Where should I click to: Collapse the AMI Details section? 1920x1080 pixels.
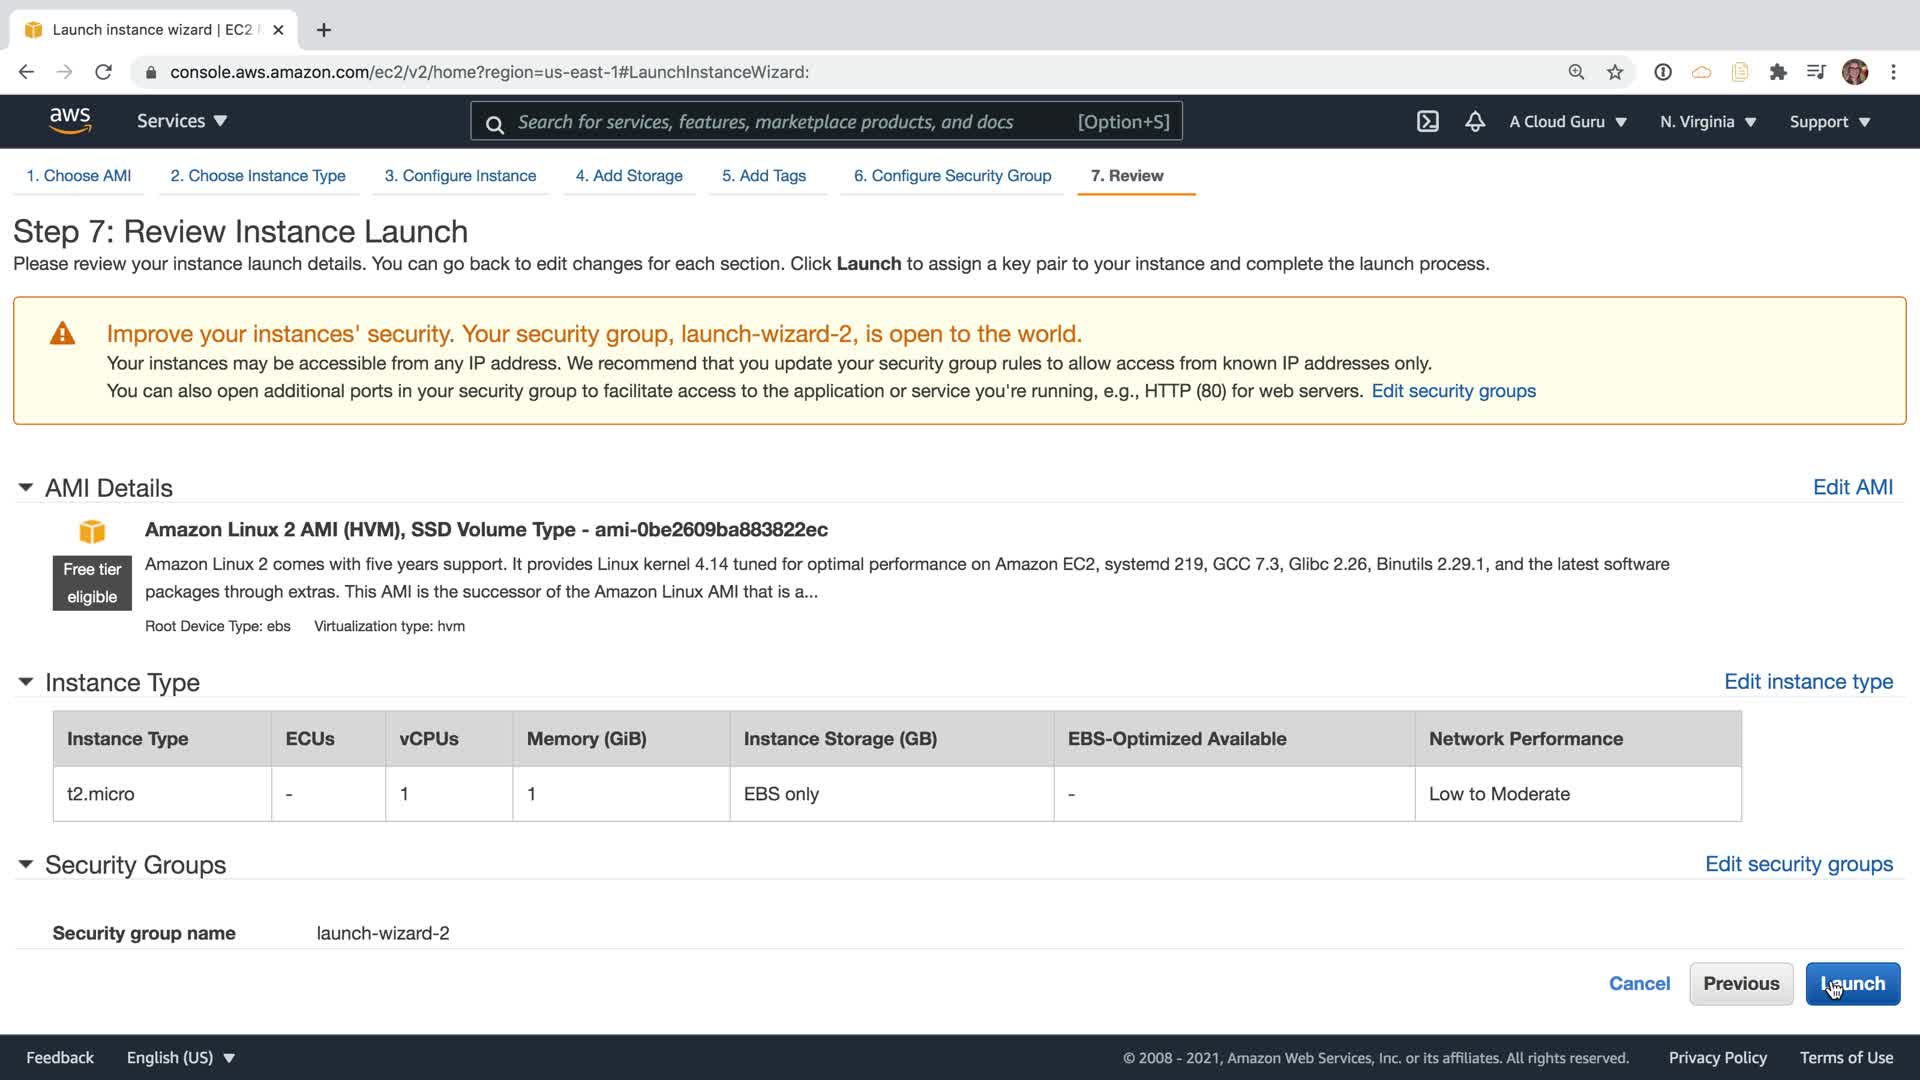(26, 487)
